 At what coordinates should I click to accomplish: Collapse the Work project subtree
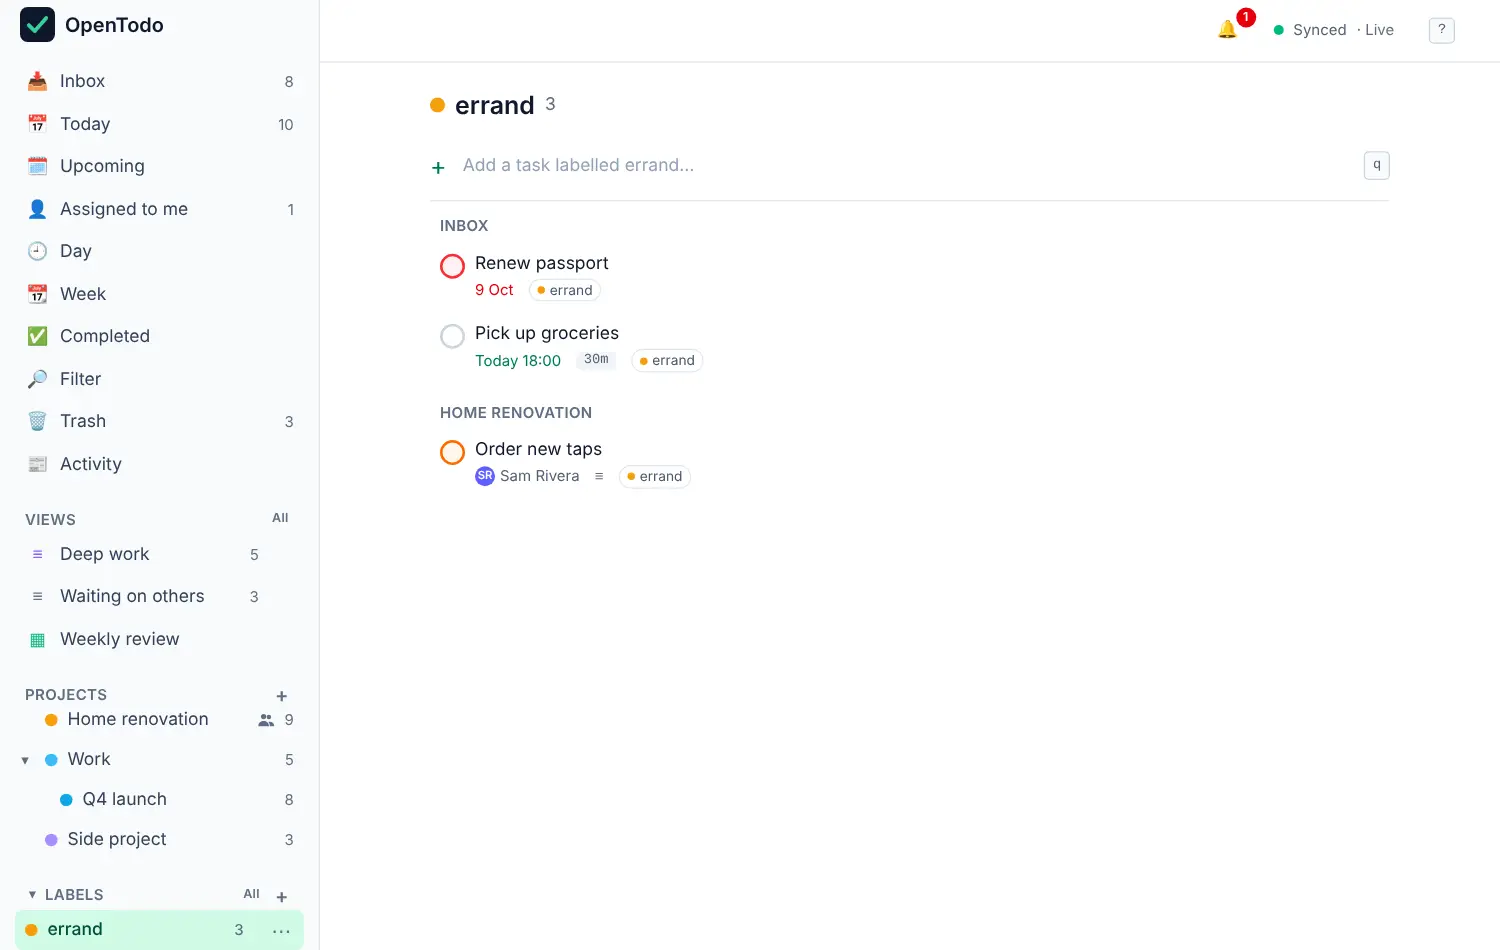click(x=25, y=760)
